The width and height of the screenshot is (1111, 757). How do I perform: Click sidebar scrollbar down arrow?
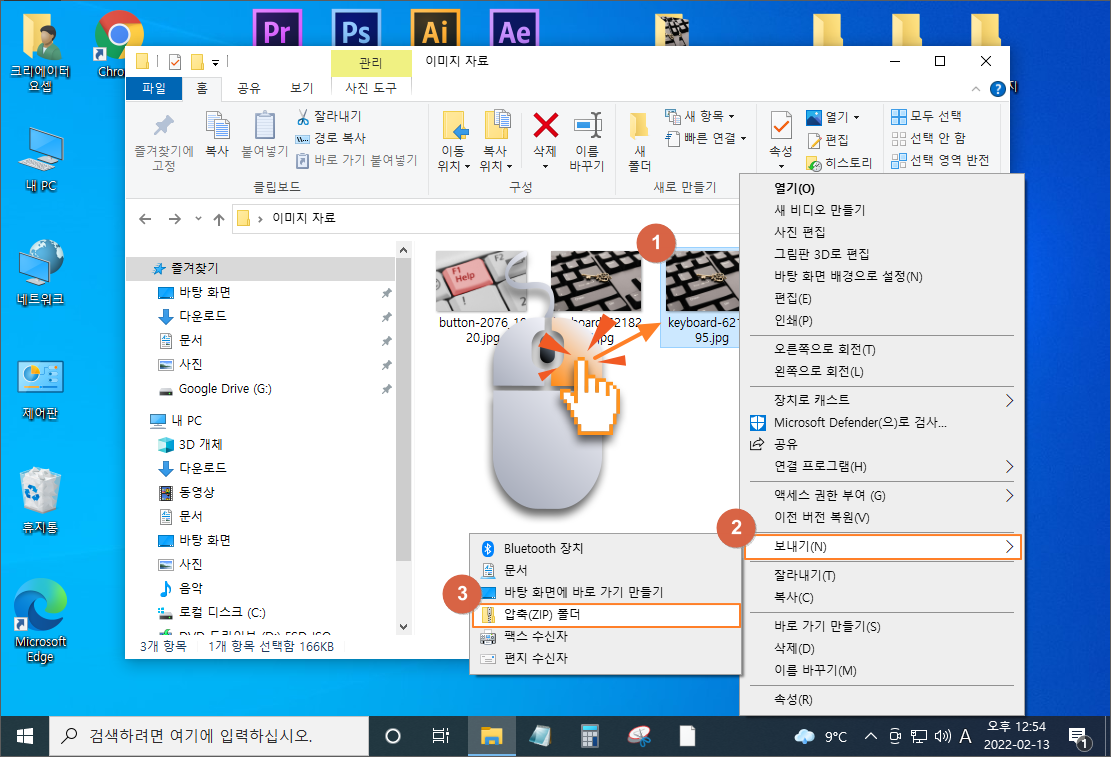coord(403,627)
